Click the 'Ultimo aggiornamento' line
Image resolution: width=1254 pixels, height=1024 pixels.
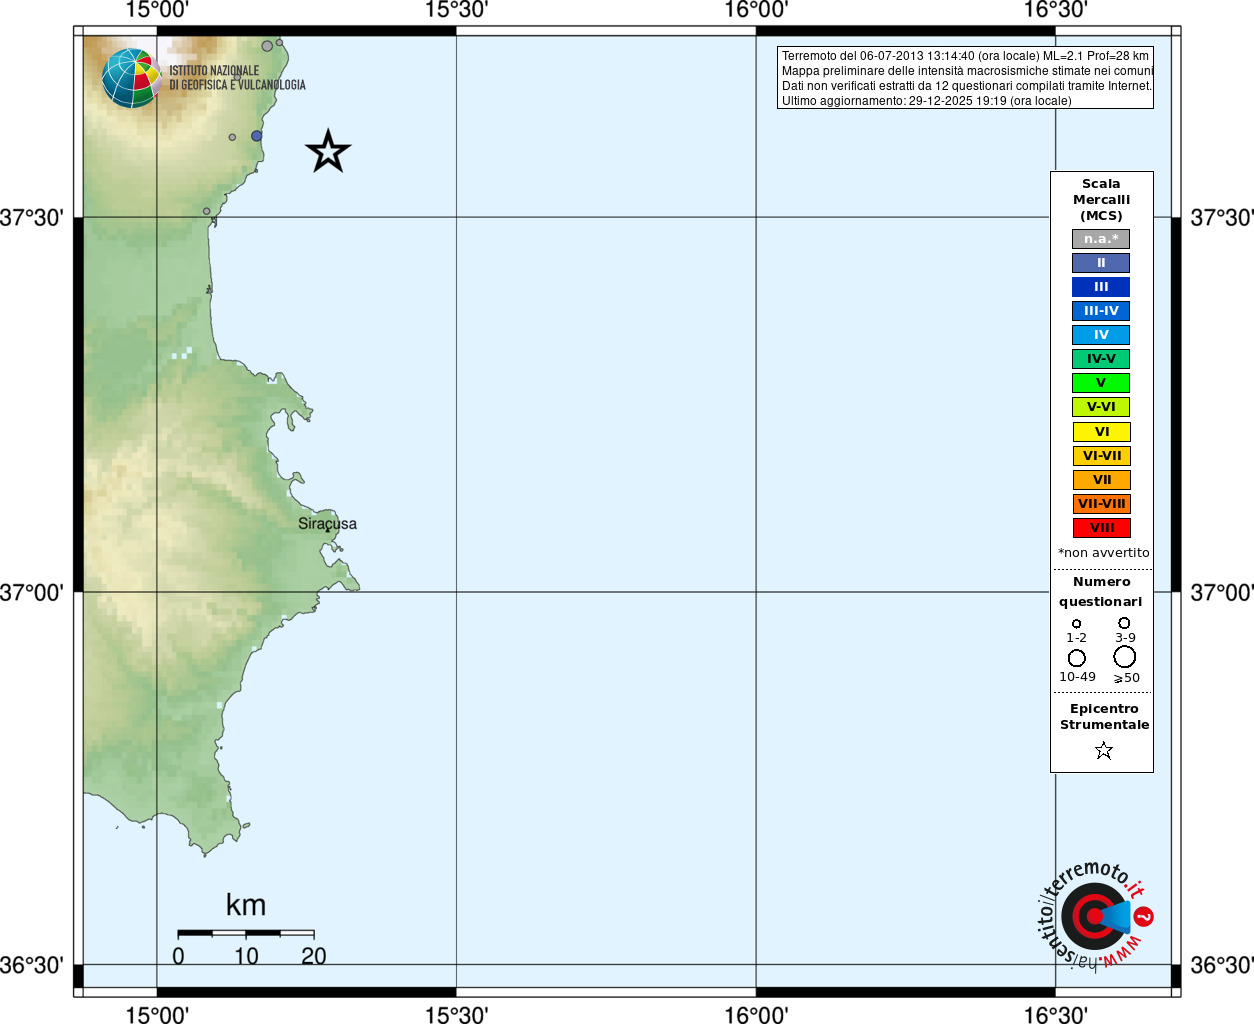(x=926, y=101)
